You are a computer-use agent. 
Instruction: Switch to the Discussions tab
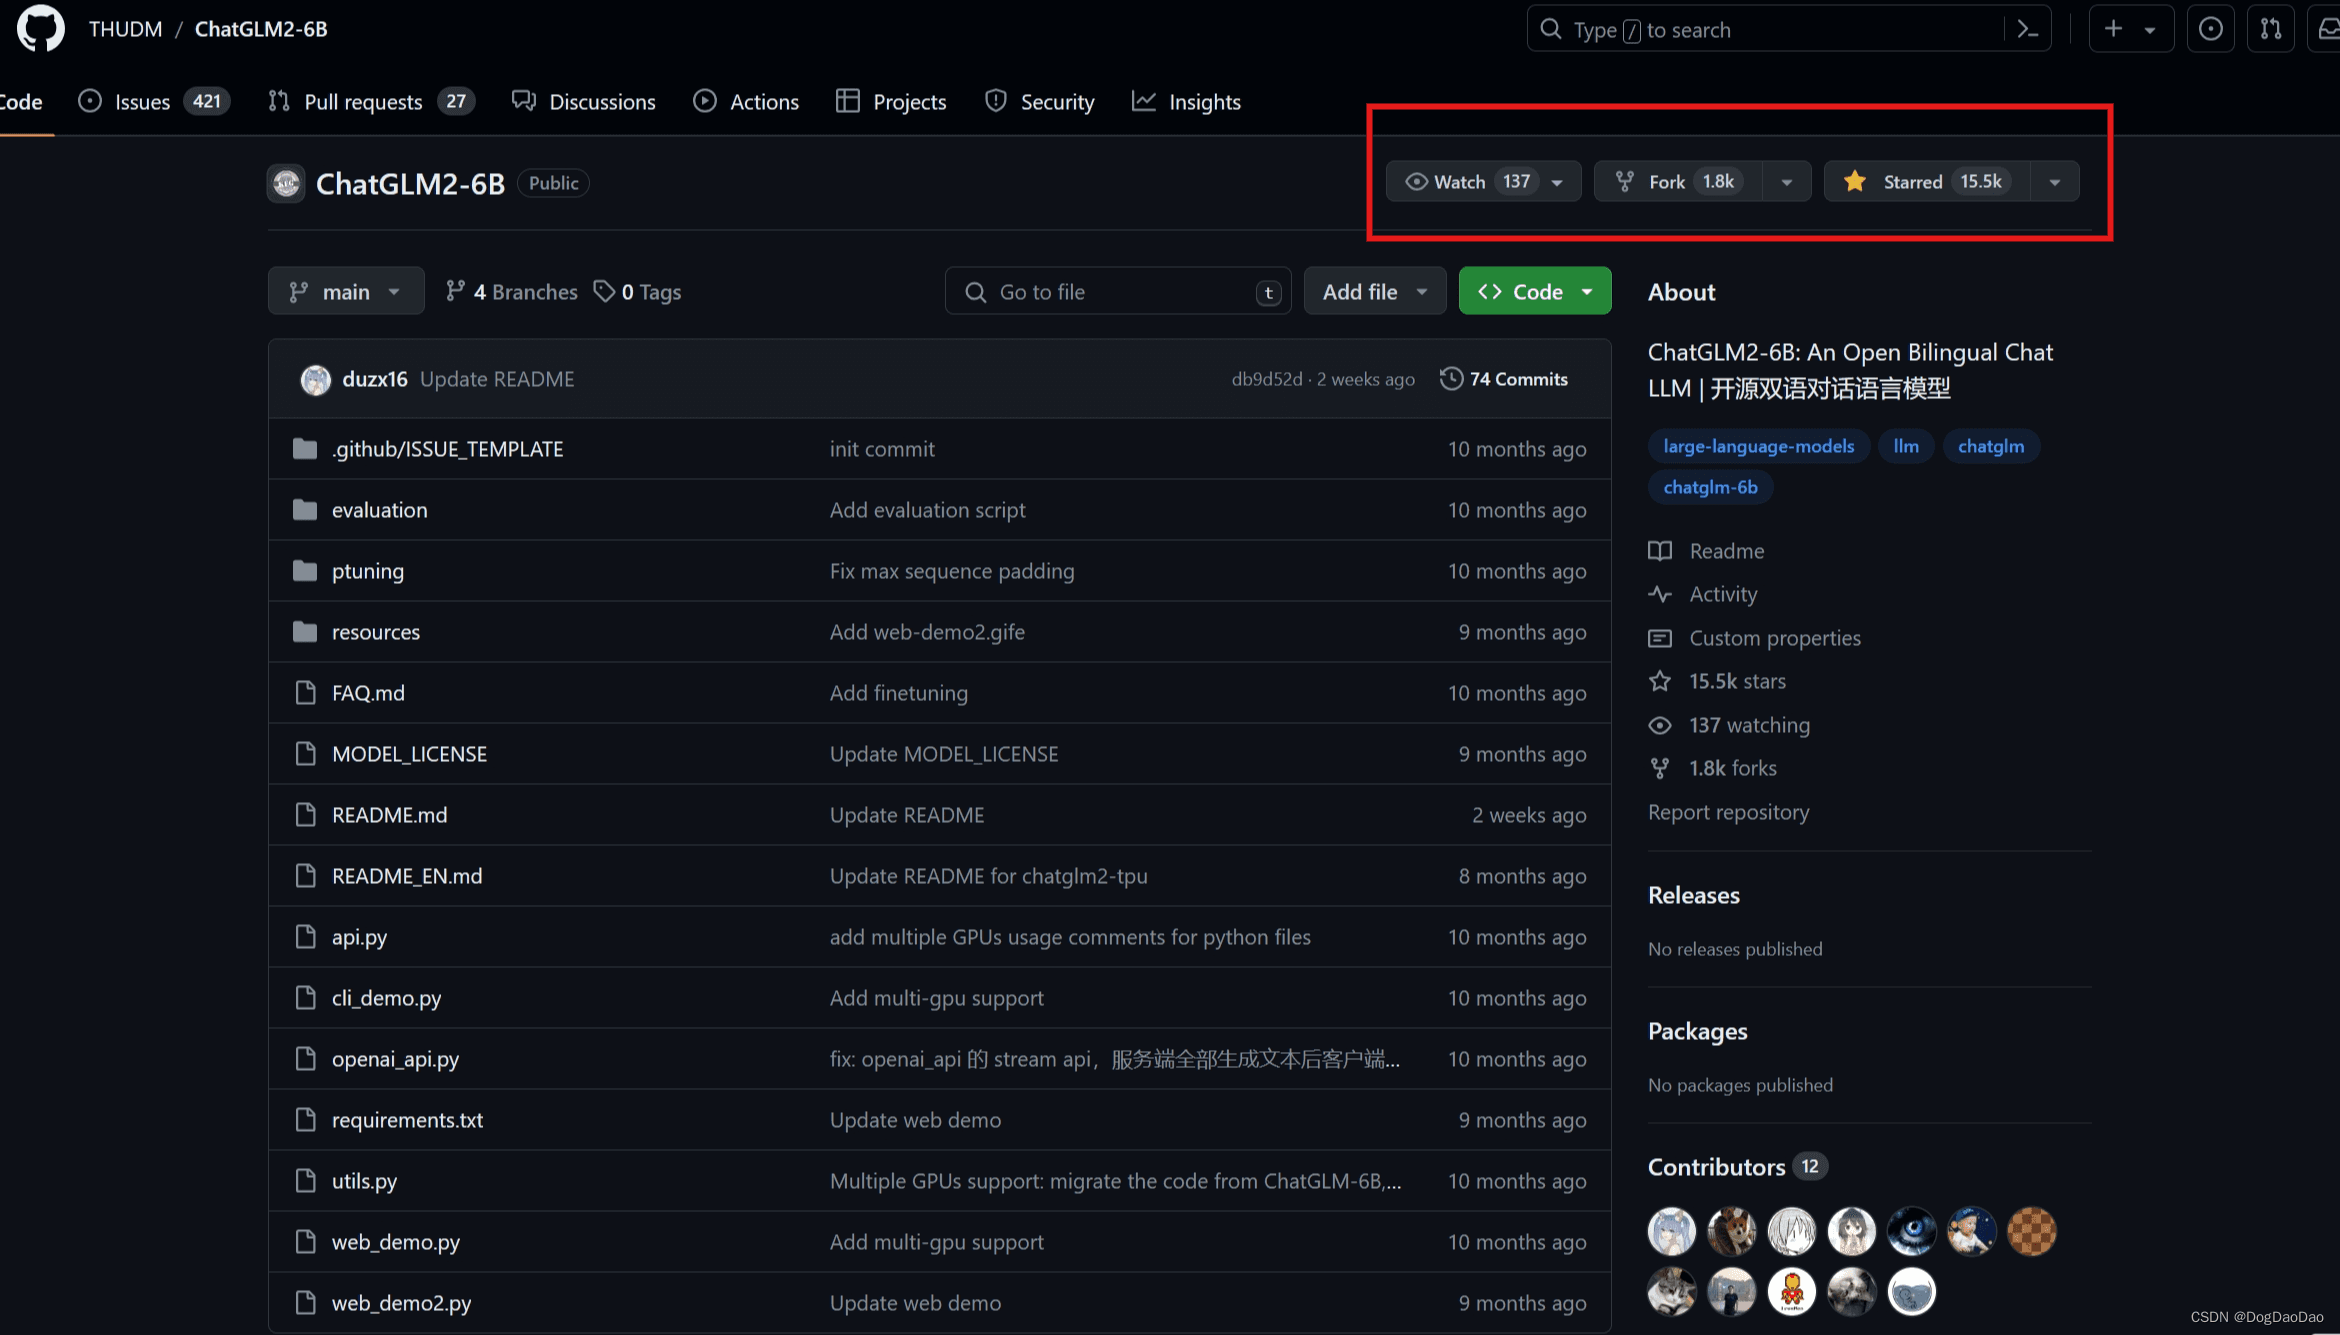(583, 102)
